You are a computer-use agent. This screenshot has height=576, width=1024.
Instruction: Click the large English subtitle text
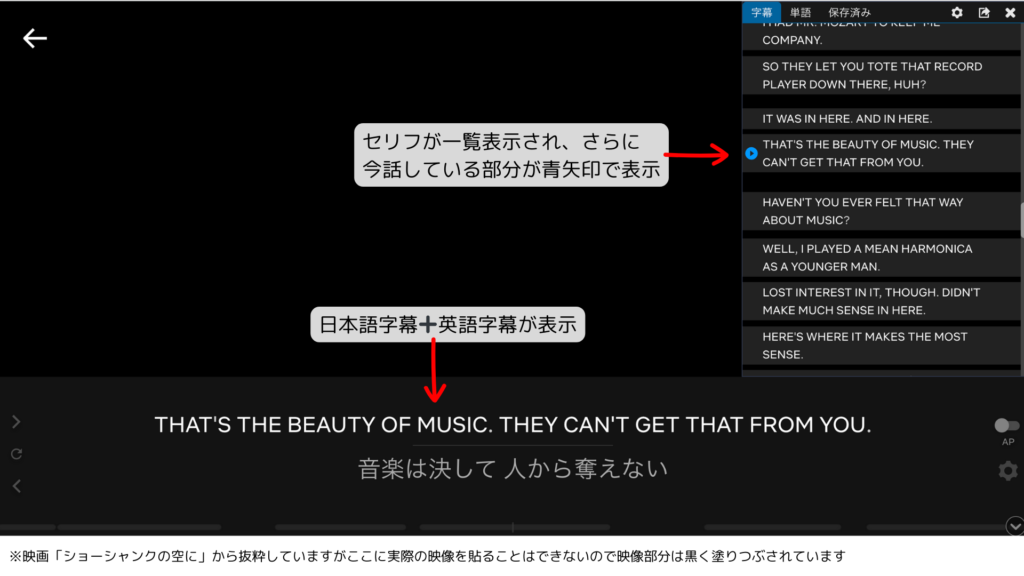pyautogui.click(x=513, y=425)
